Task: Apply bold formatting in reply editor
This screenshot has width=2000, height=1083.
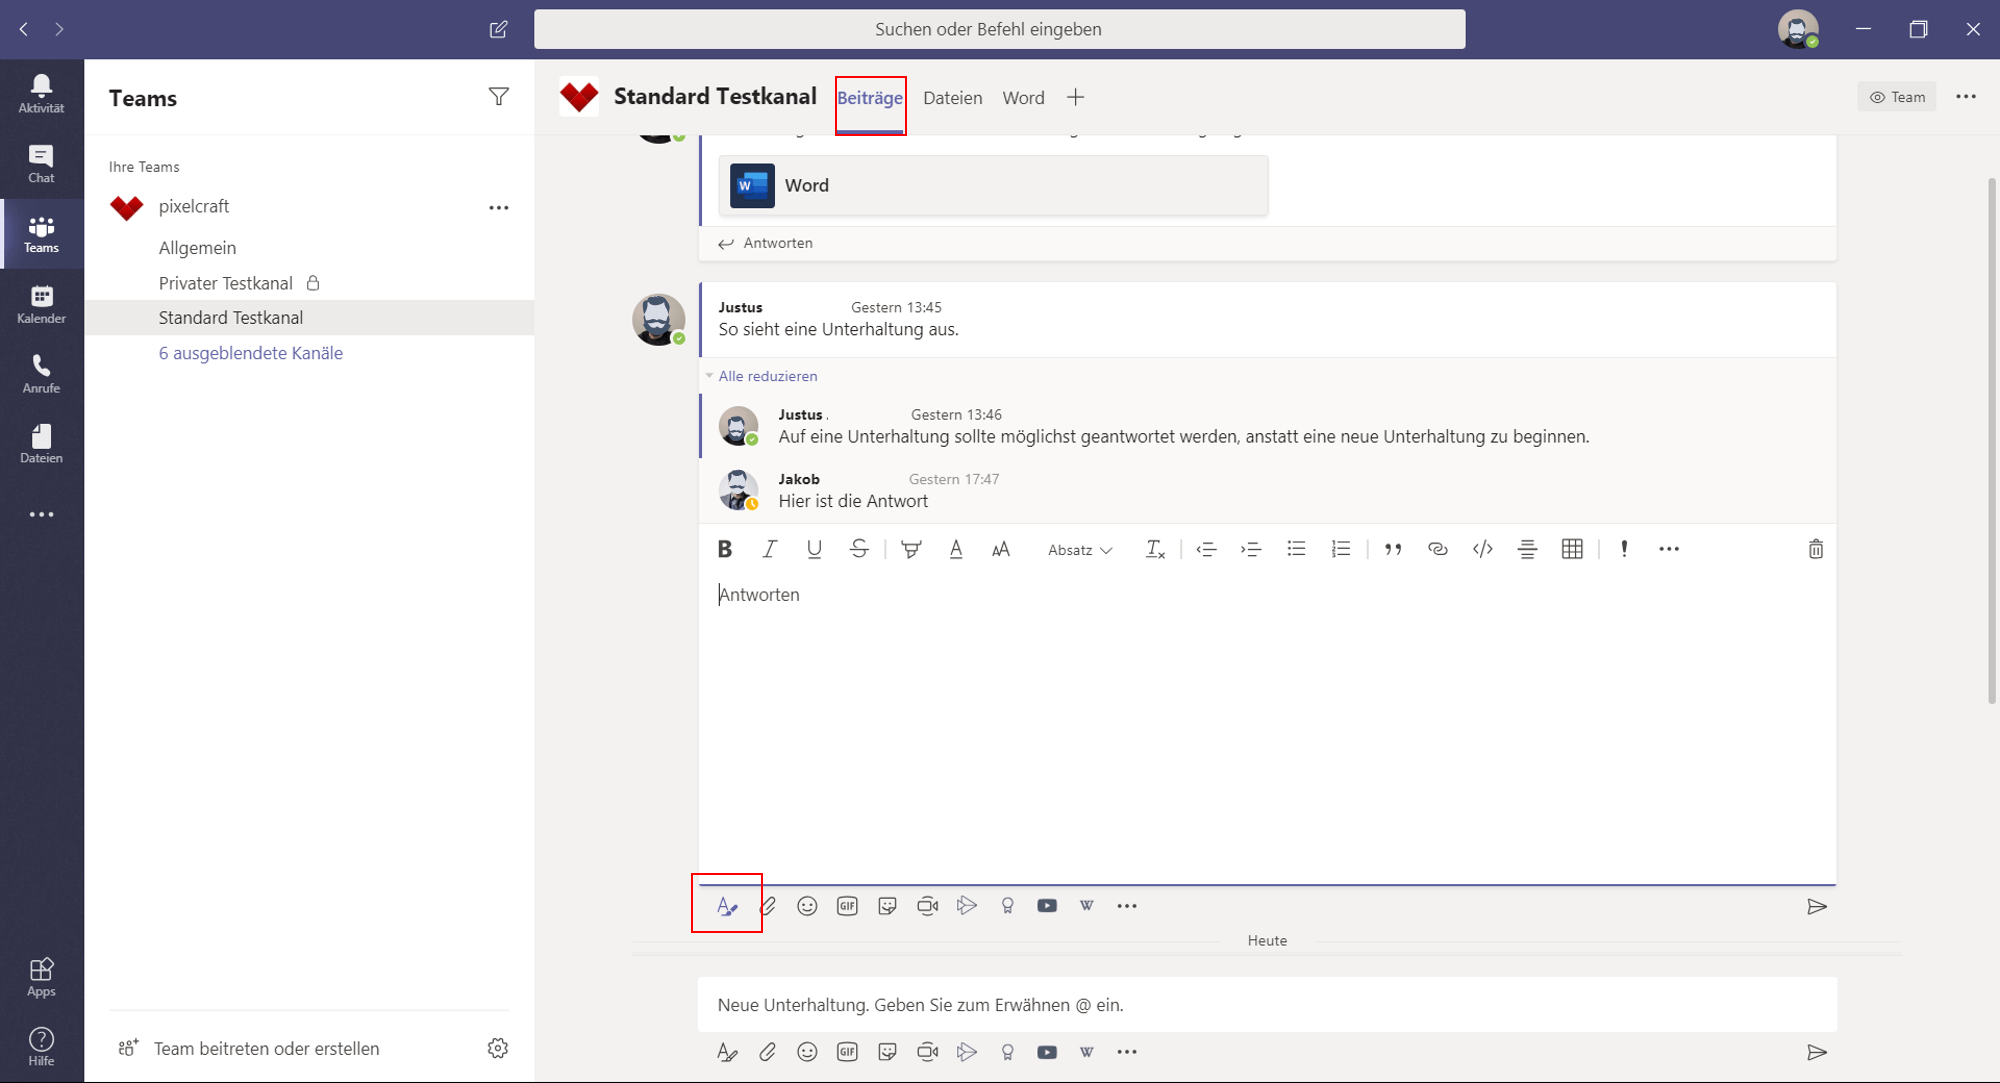Action: (x=725, y=549)
